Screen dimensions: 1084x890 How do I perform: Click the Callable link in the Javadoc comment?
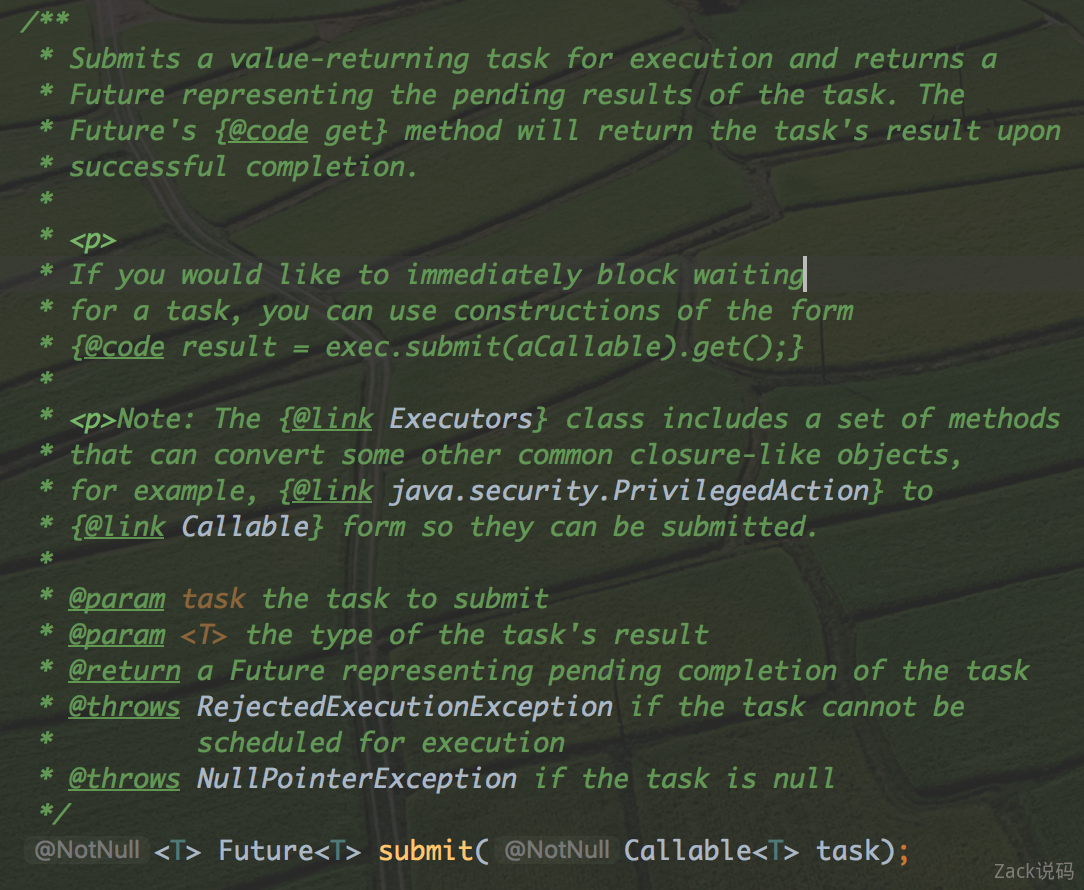click(x=245, y=527)
